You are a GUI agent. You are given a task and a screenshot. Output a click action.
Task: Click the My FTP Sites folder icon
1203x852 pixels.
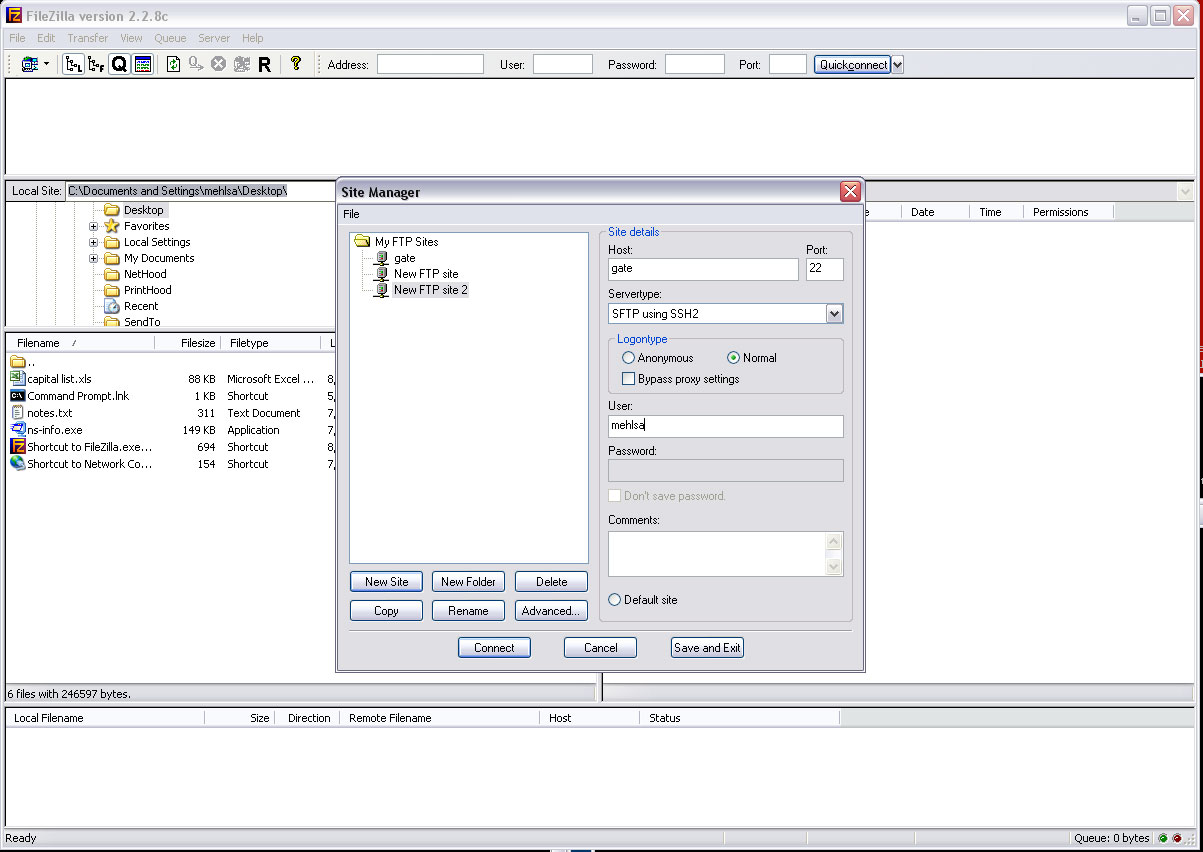(x=362, y=241)
